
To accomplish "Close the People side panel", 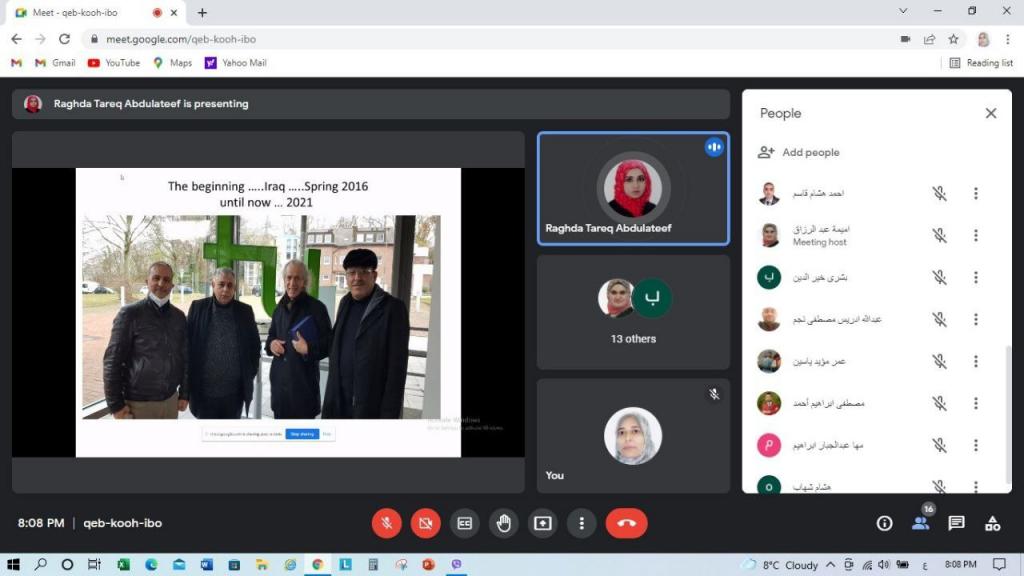I will click(990, 114).
